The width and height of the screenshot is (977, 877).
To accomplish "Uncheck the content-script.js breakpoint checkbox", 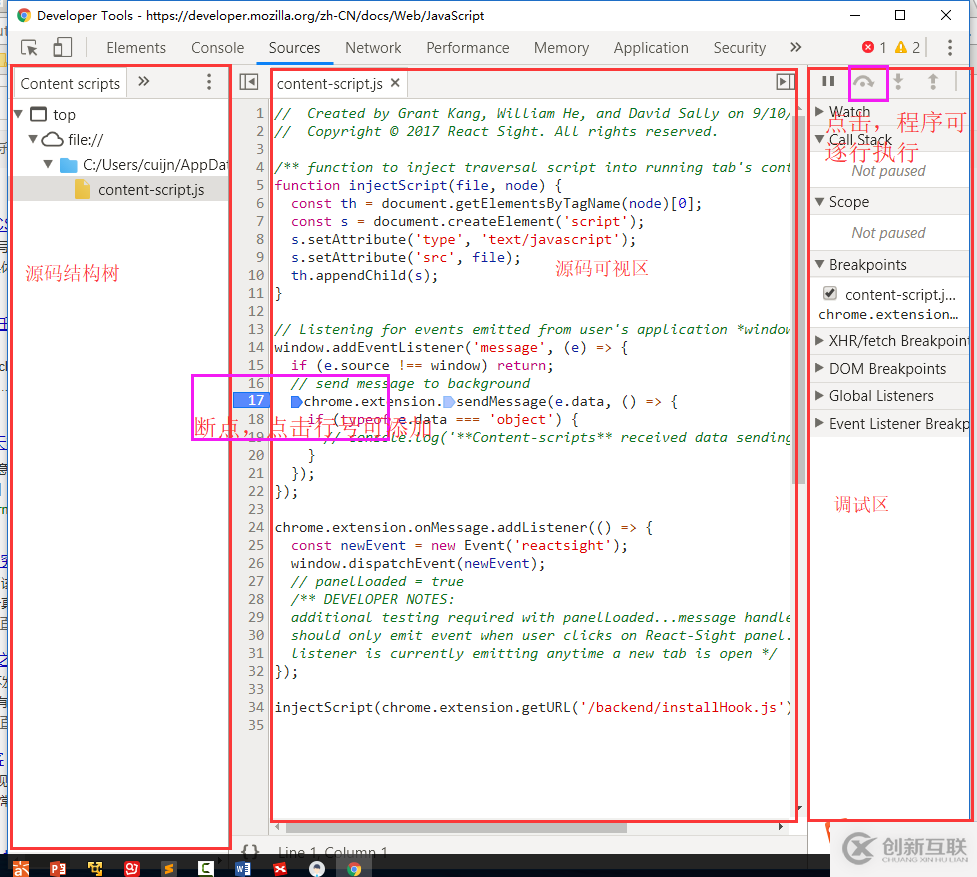I will pyautogui.click(x=829, y=293).
